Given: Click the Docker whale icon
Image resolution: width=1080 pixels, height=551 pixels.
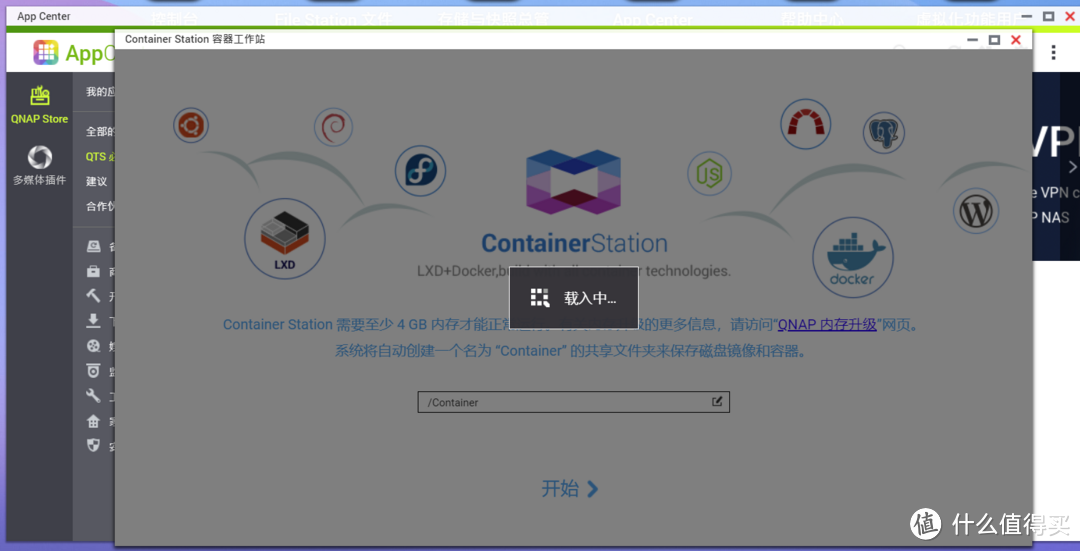Looking at the screenshot, I should click(x=853, y=258).
